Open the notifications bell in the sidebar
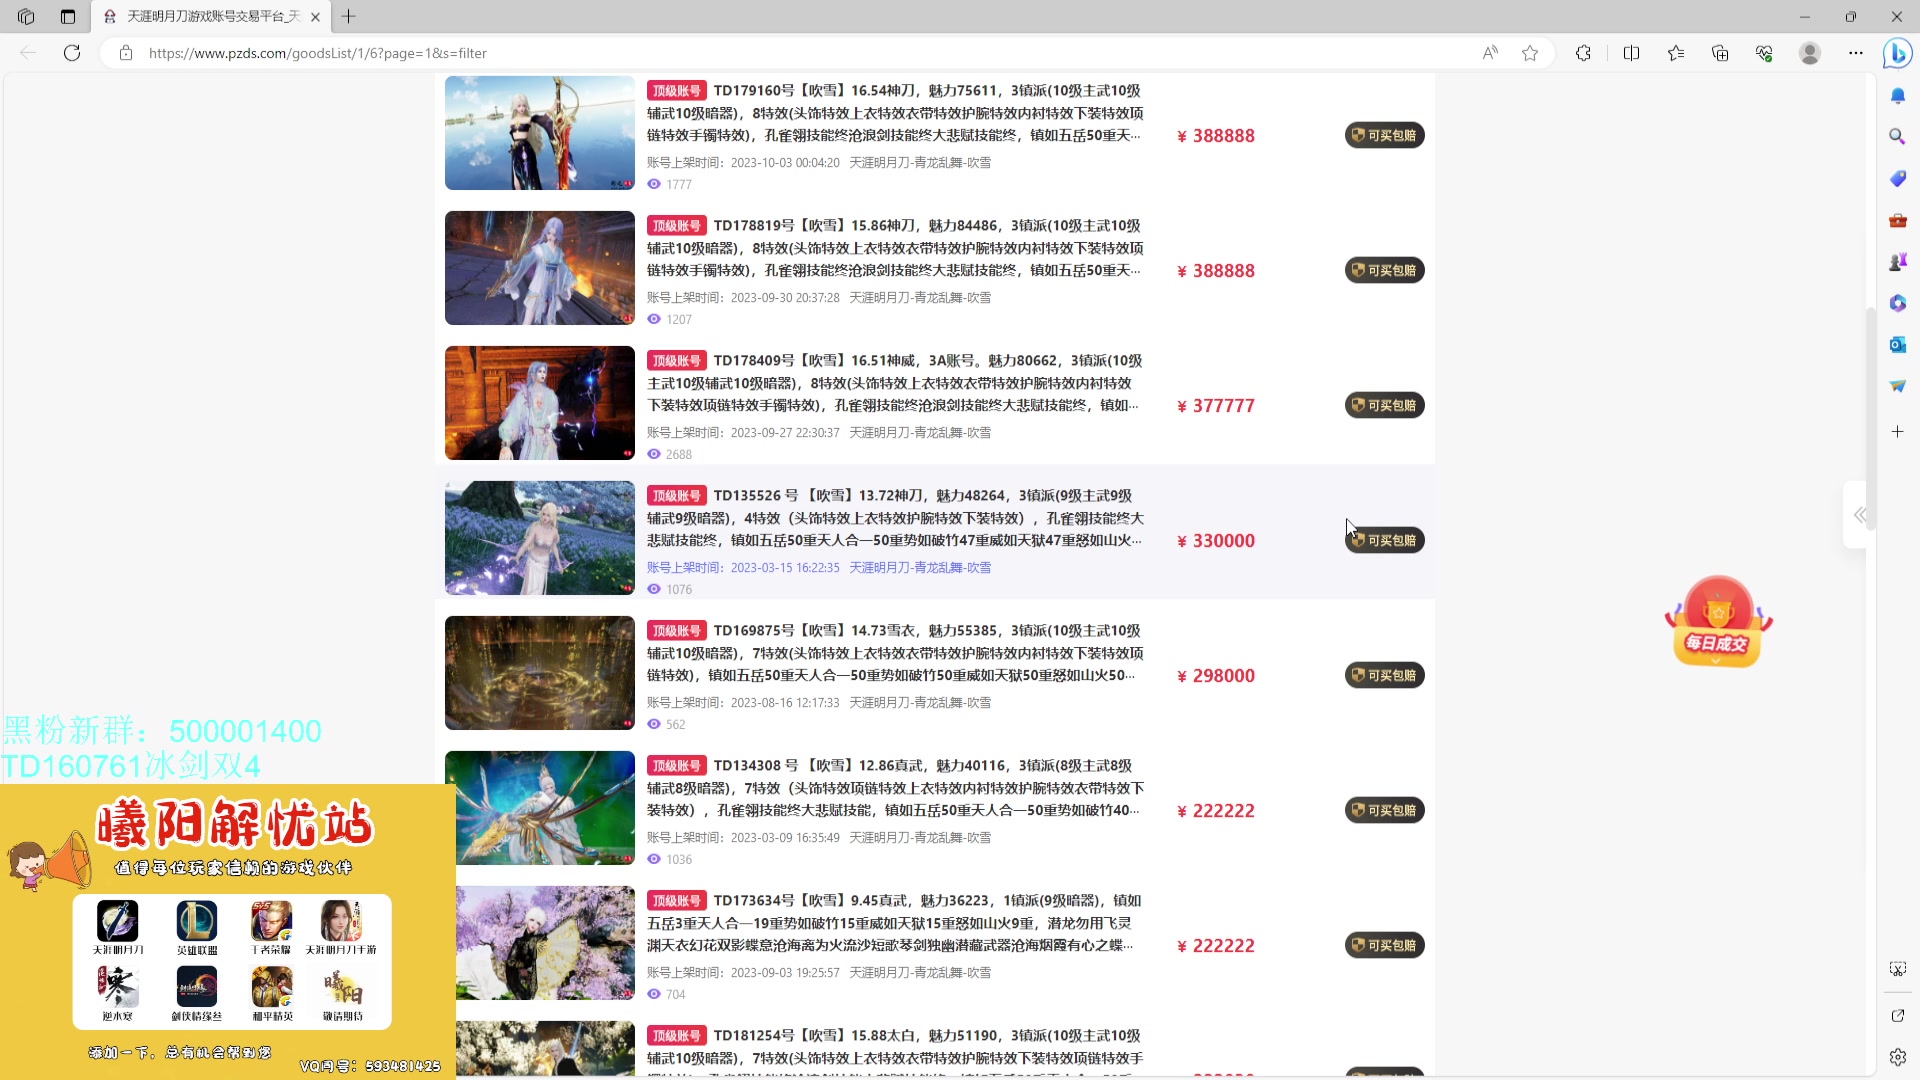This screenshot has width=1920, height=1080. pyautogui.click(x=1897, y=95)
